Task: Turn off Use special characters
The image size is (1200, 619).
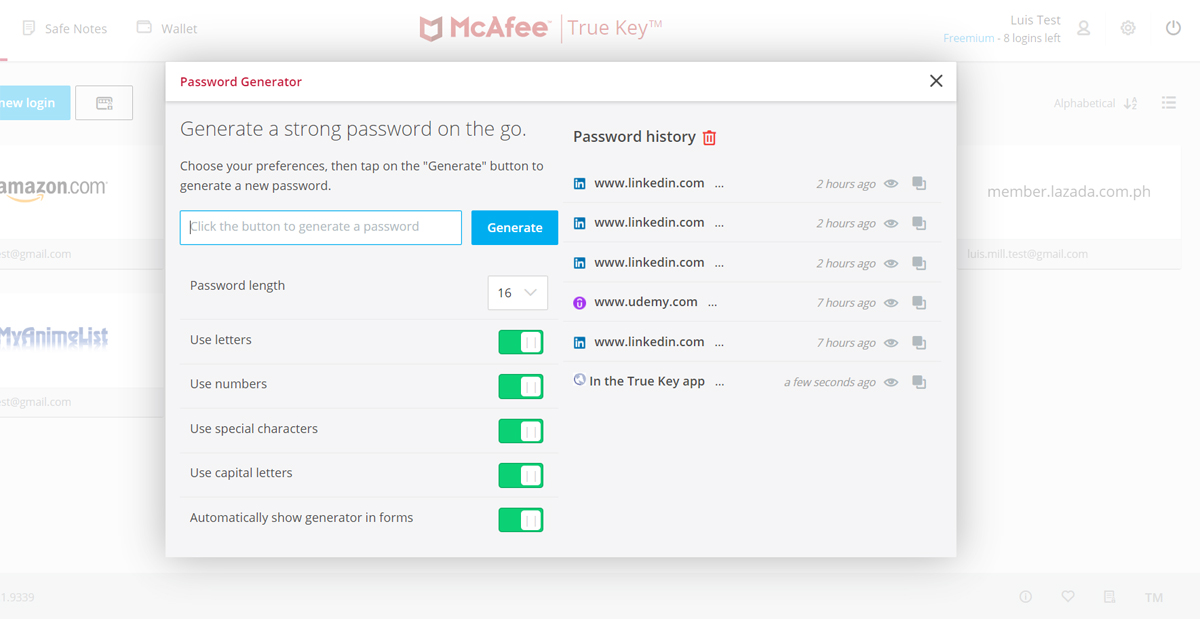Action: click(x=520, y=430)
